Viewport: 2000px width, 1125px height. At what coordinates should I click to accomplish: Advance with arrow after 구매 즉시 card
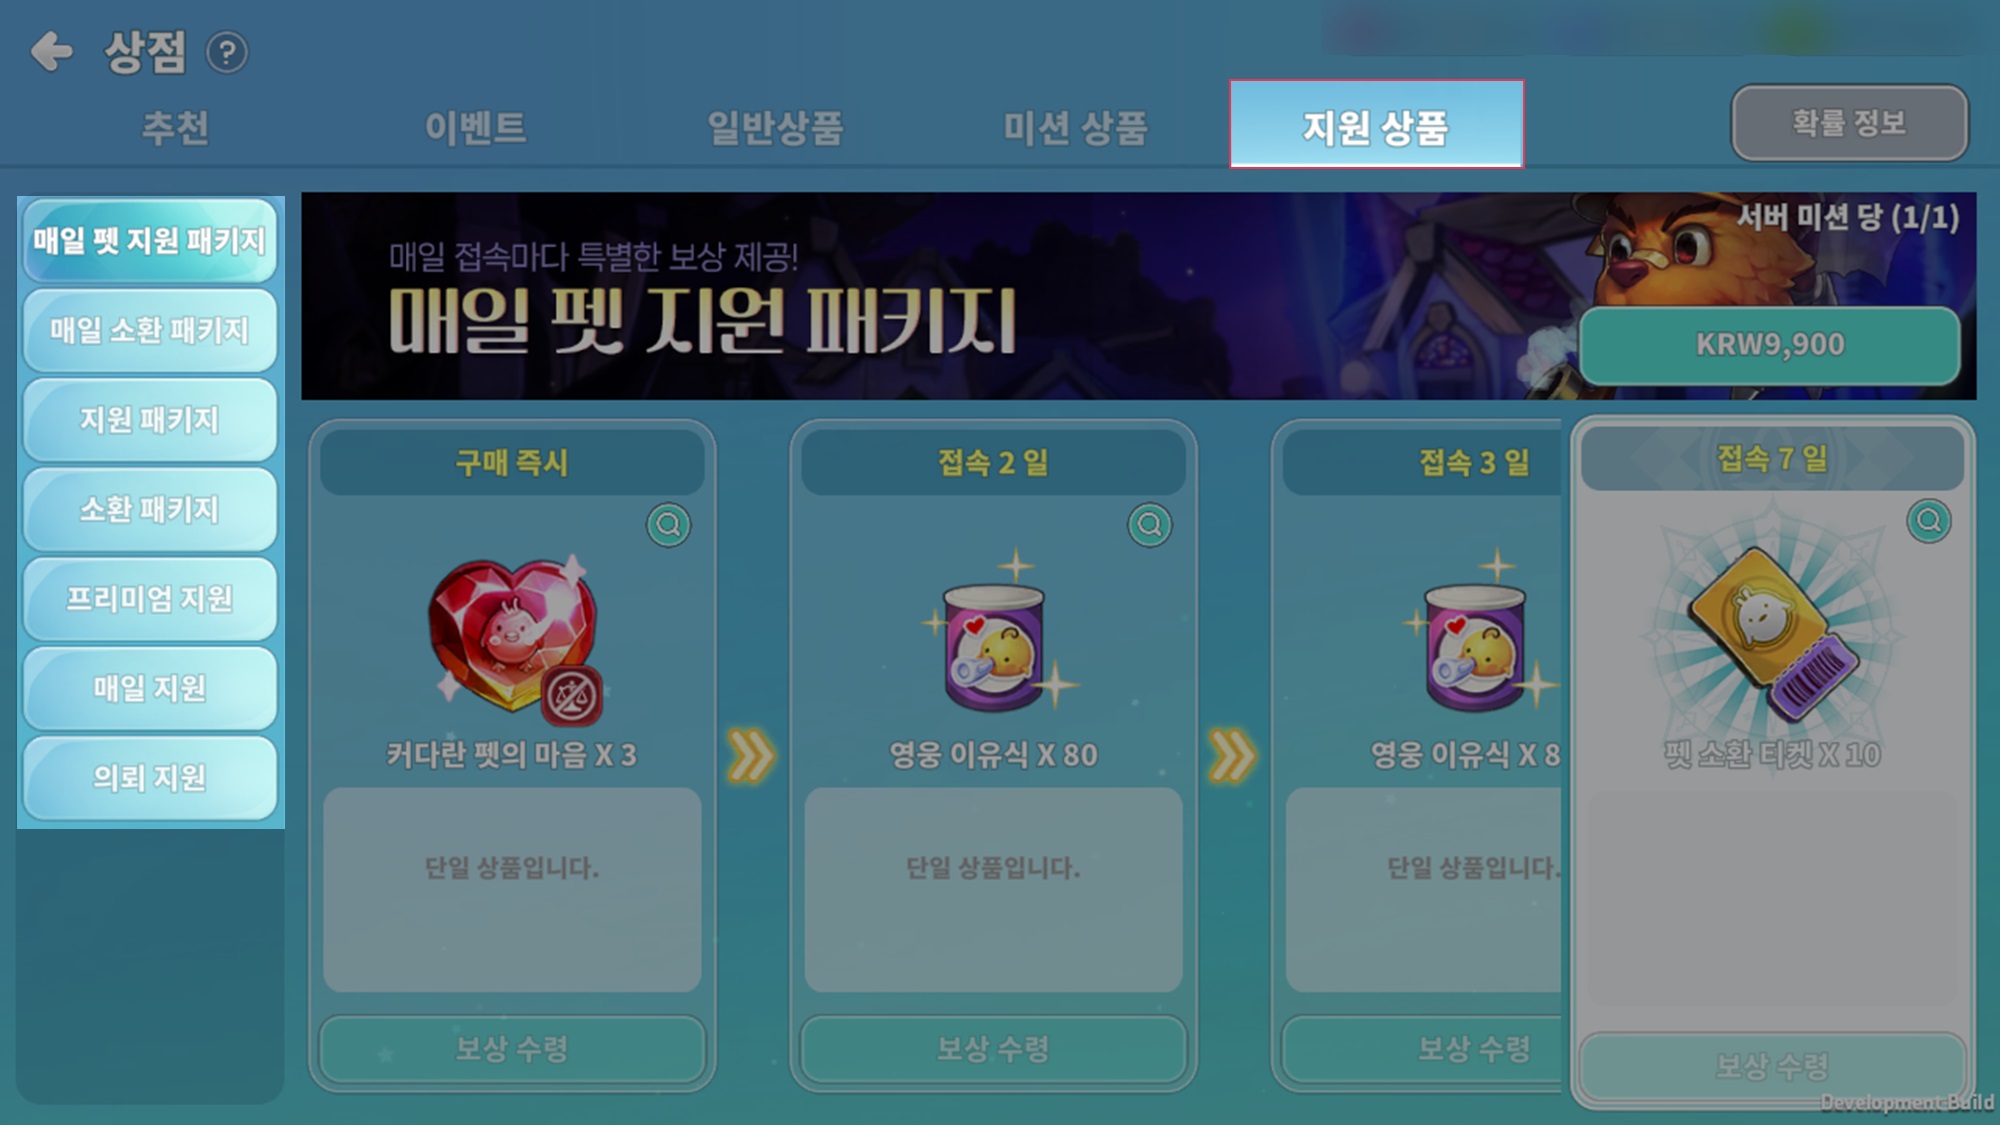point(751,756)
